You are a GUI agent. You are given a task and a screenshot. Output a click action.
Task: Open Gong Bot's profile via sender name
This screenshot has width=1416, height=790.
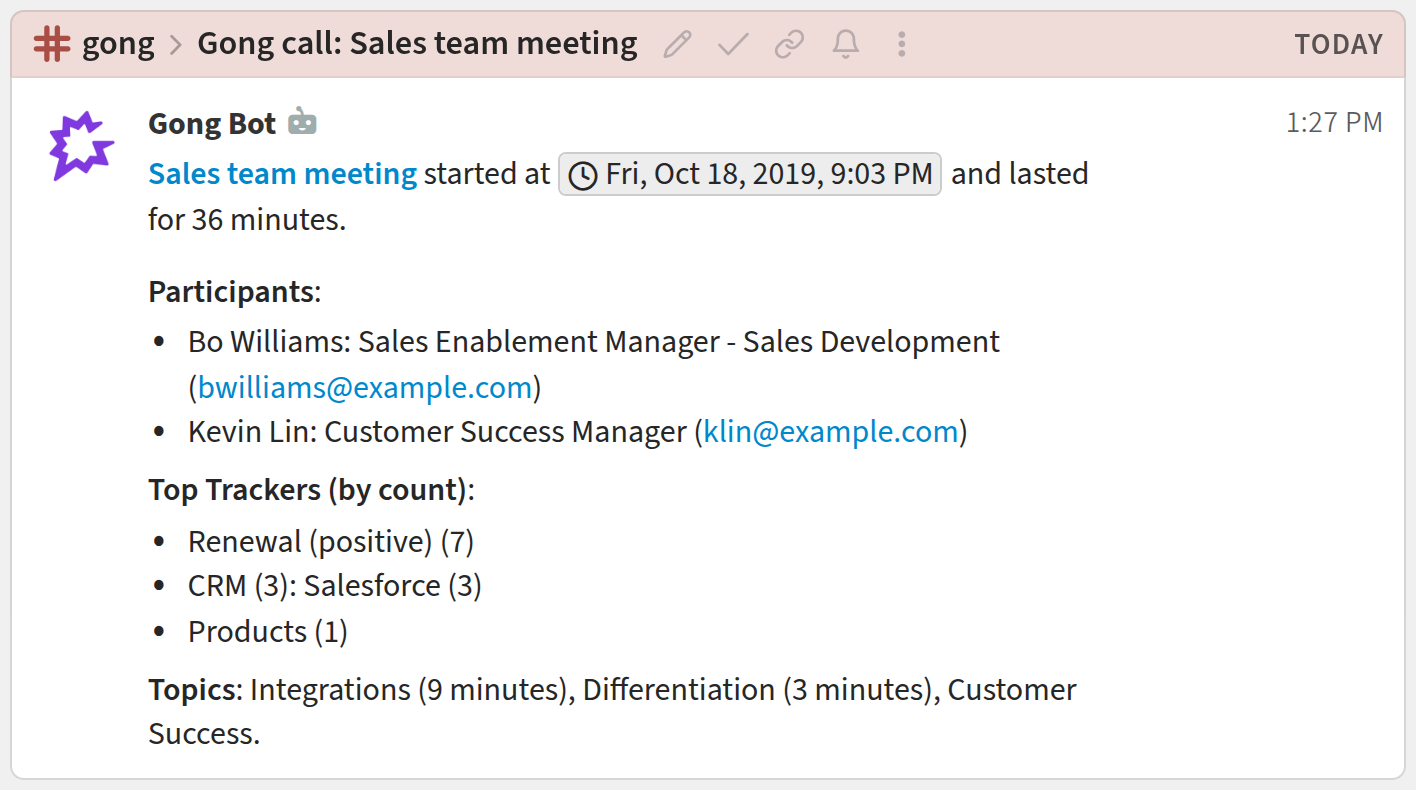click(x=212, y=124)
